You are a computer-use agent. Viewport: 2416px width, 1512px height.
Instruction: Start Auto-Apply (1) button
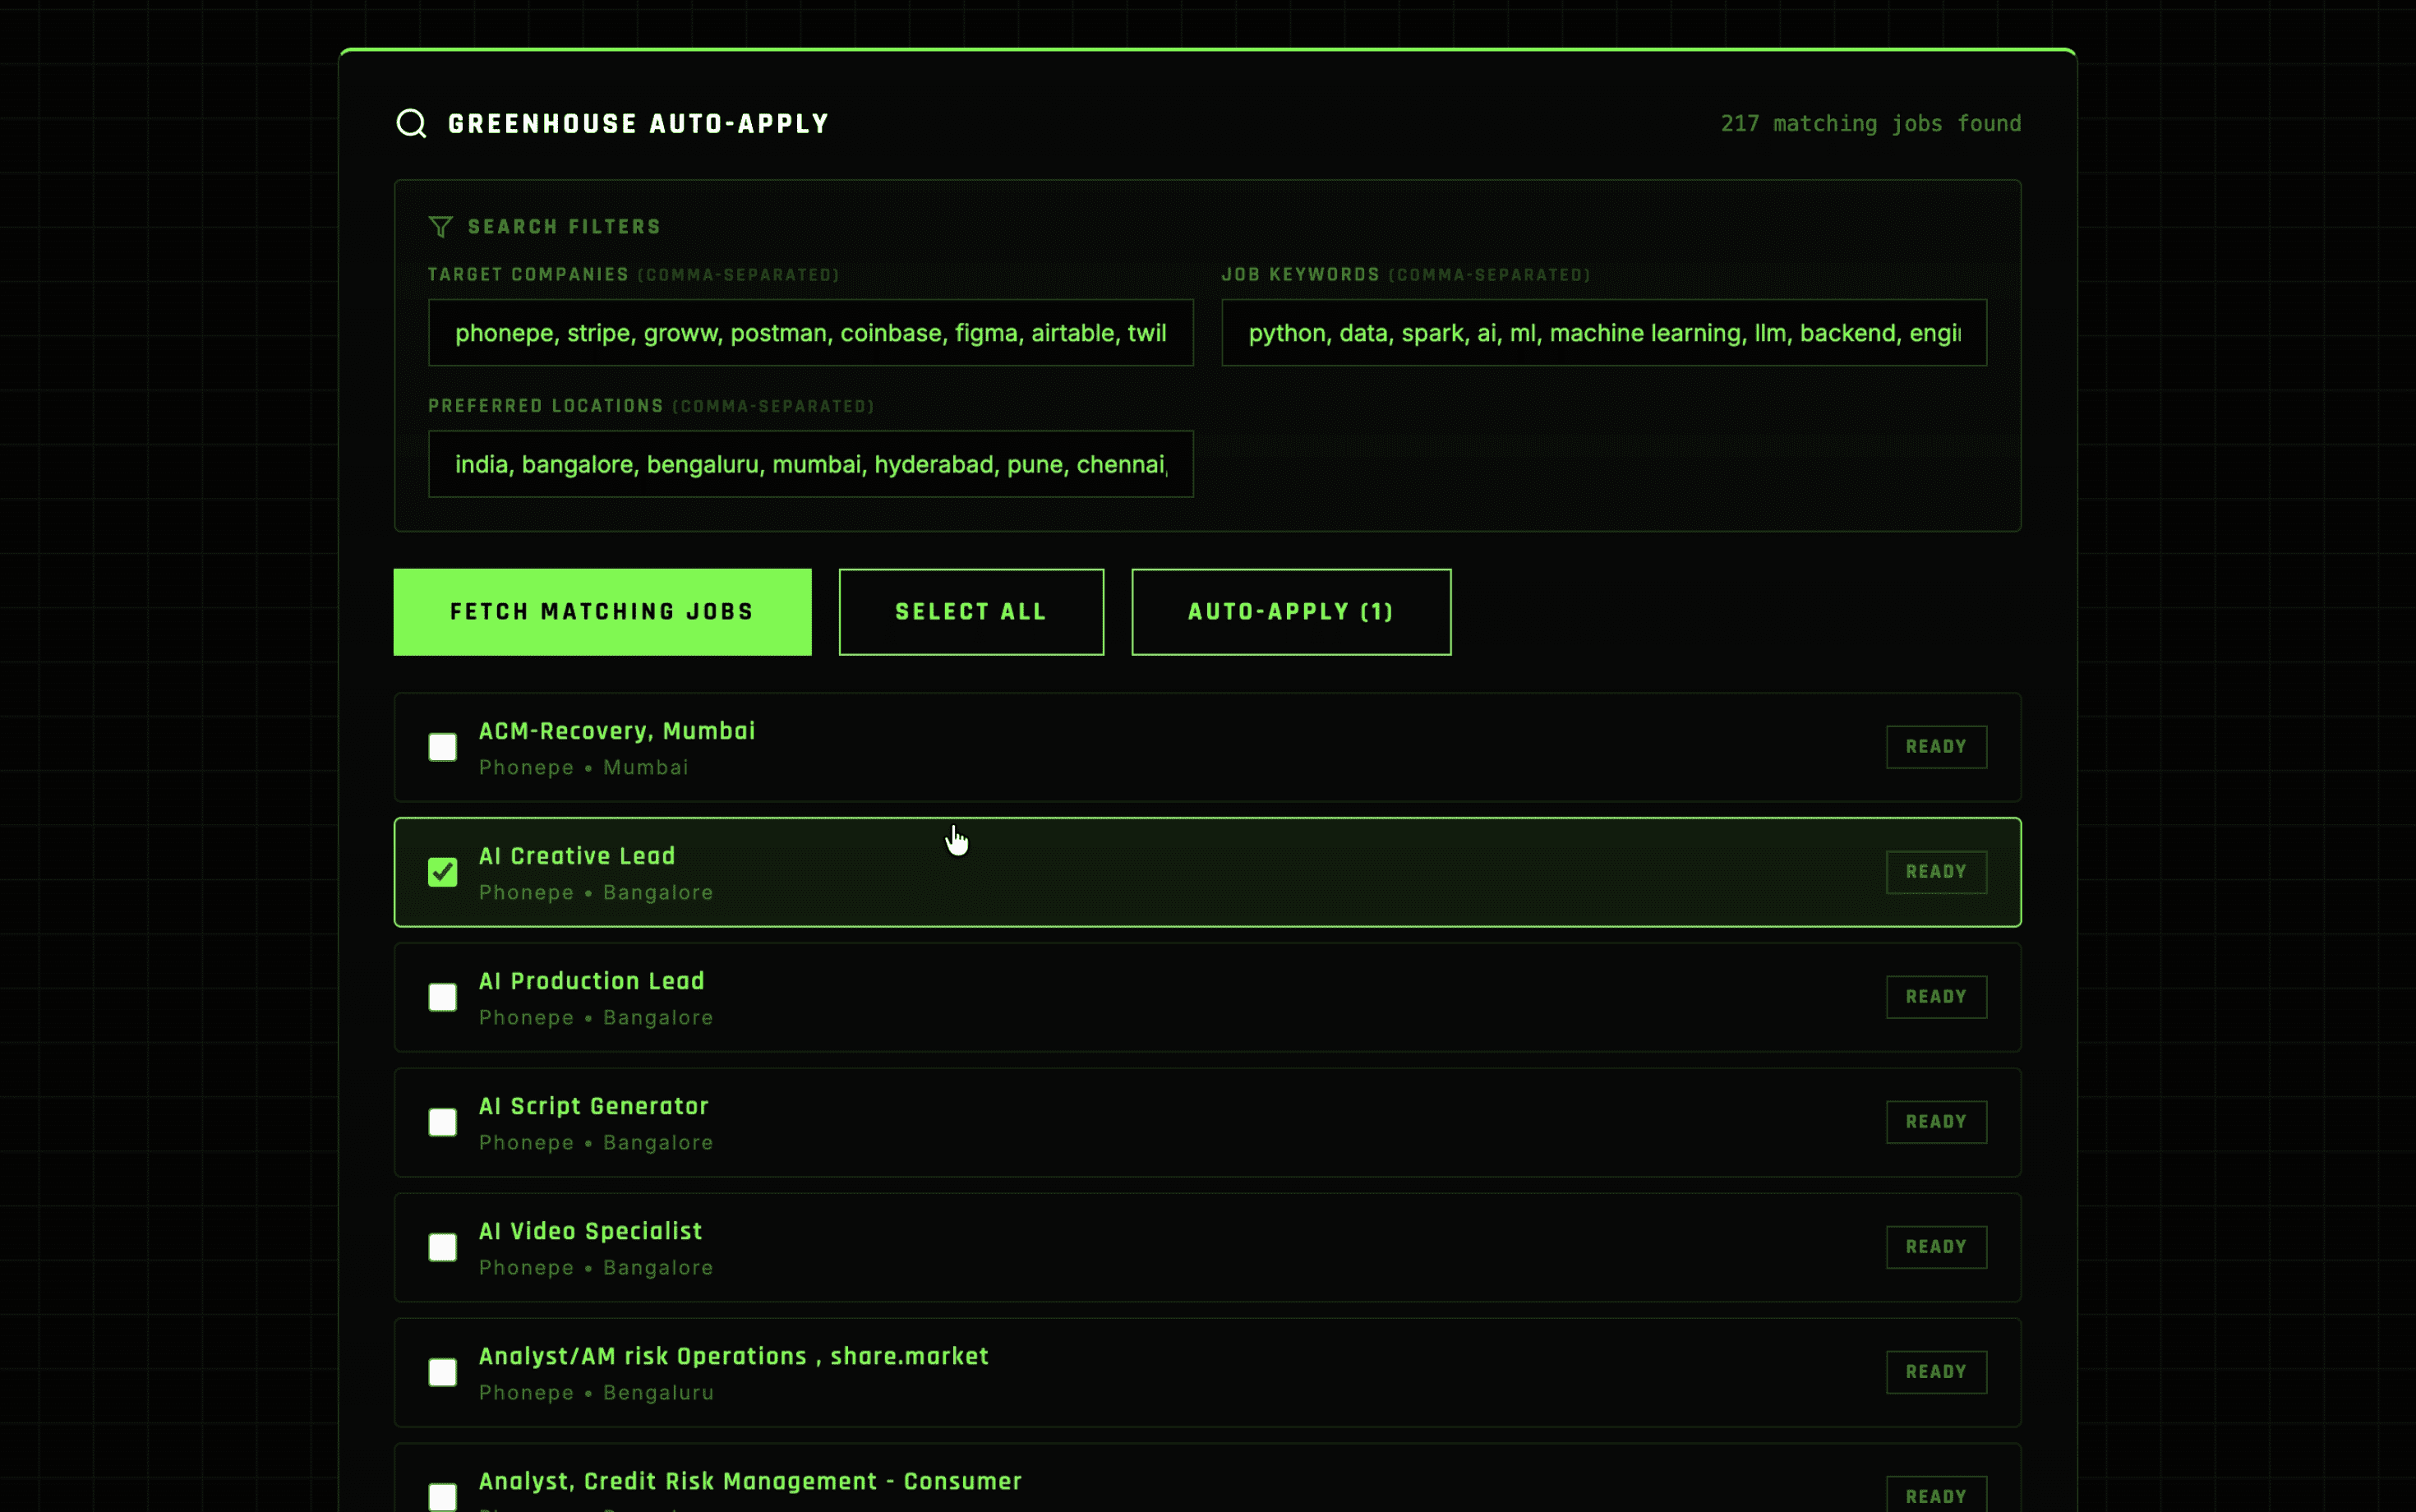tap(1291, 612)
